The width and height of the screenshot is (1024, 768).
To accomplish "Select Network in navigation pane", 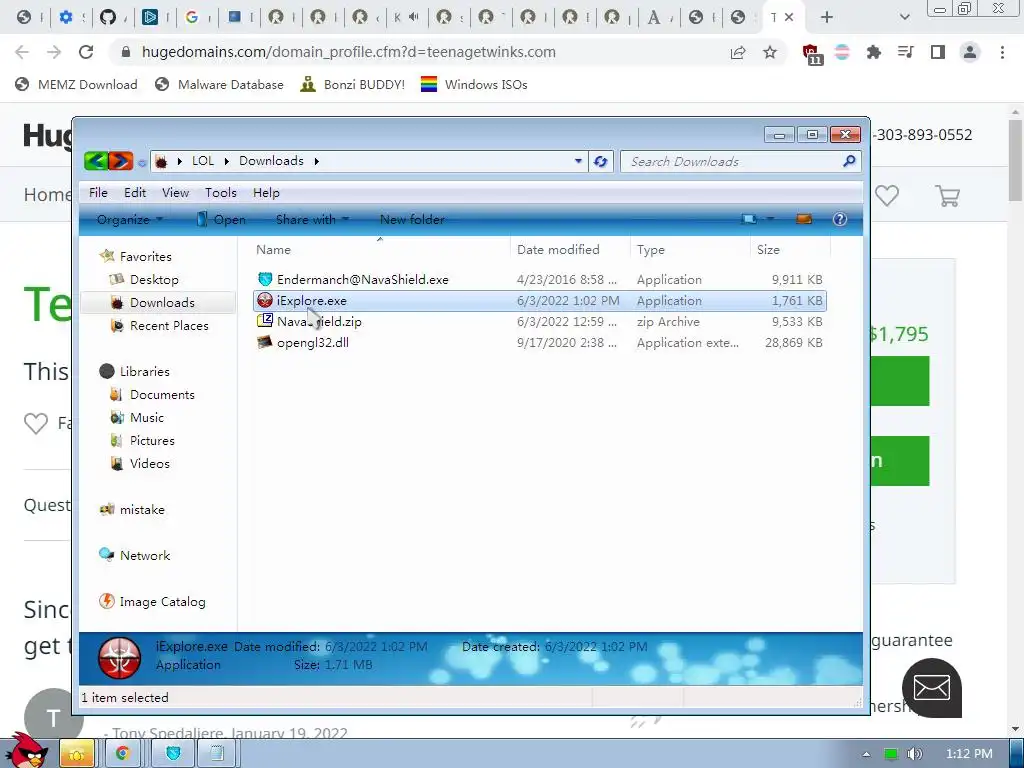I will coord(144,556).
